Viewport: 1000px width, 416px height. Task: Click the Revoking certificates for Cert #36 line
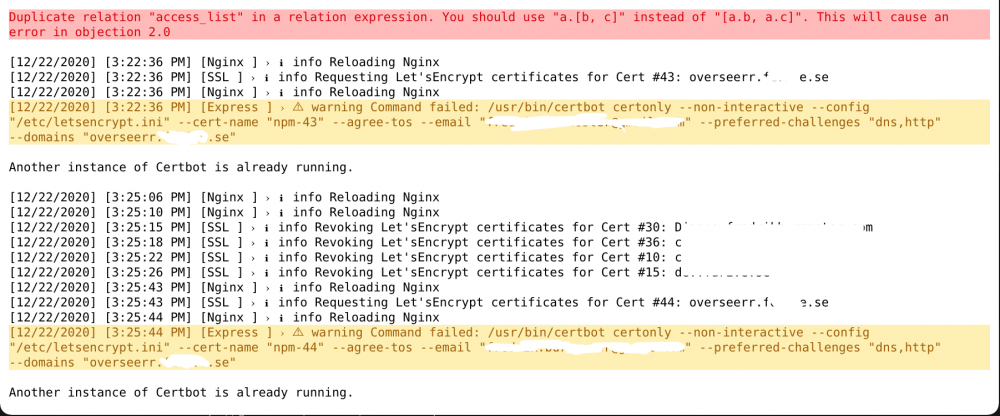346,242
